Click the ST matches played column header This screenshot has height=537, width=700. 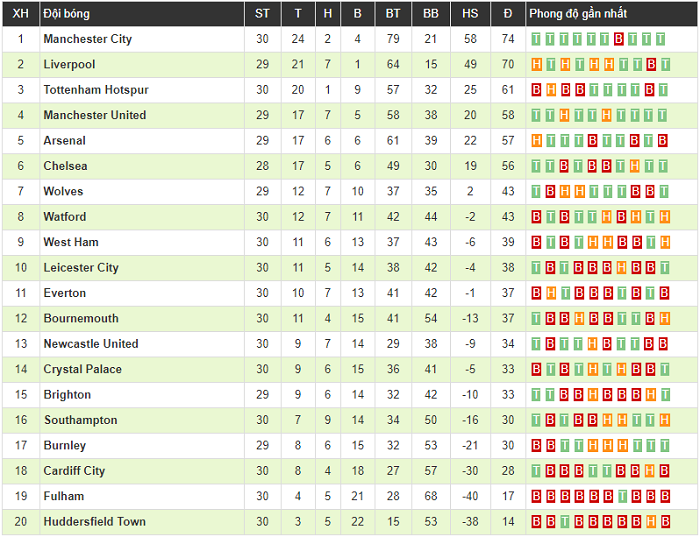click(262, 13)
